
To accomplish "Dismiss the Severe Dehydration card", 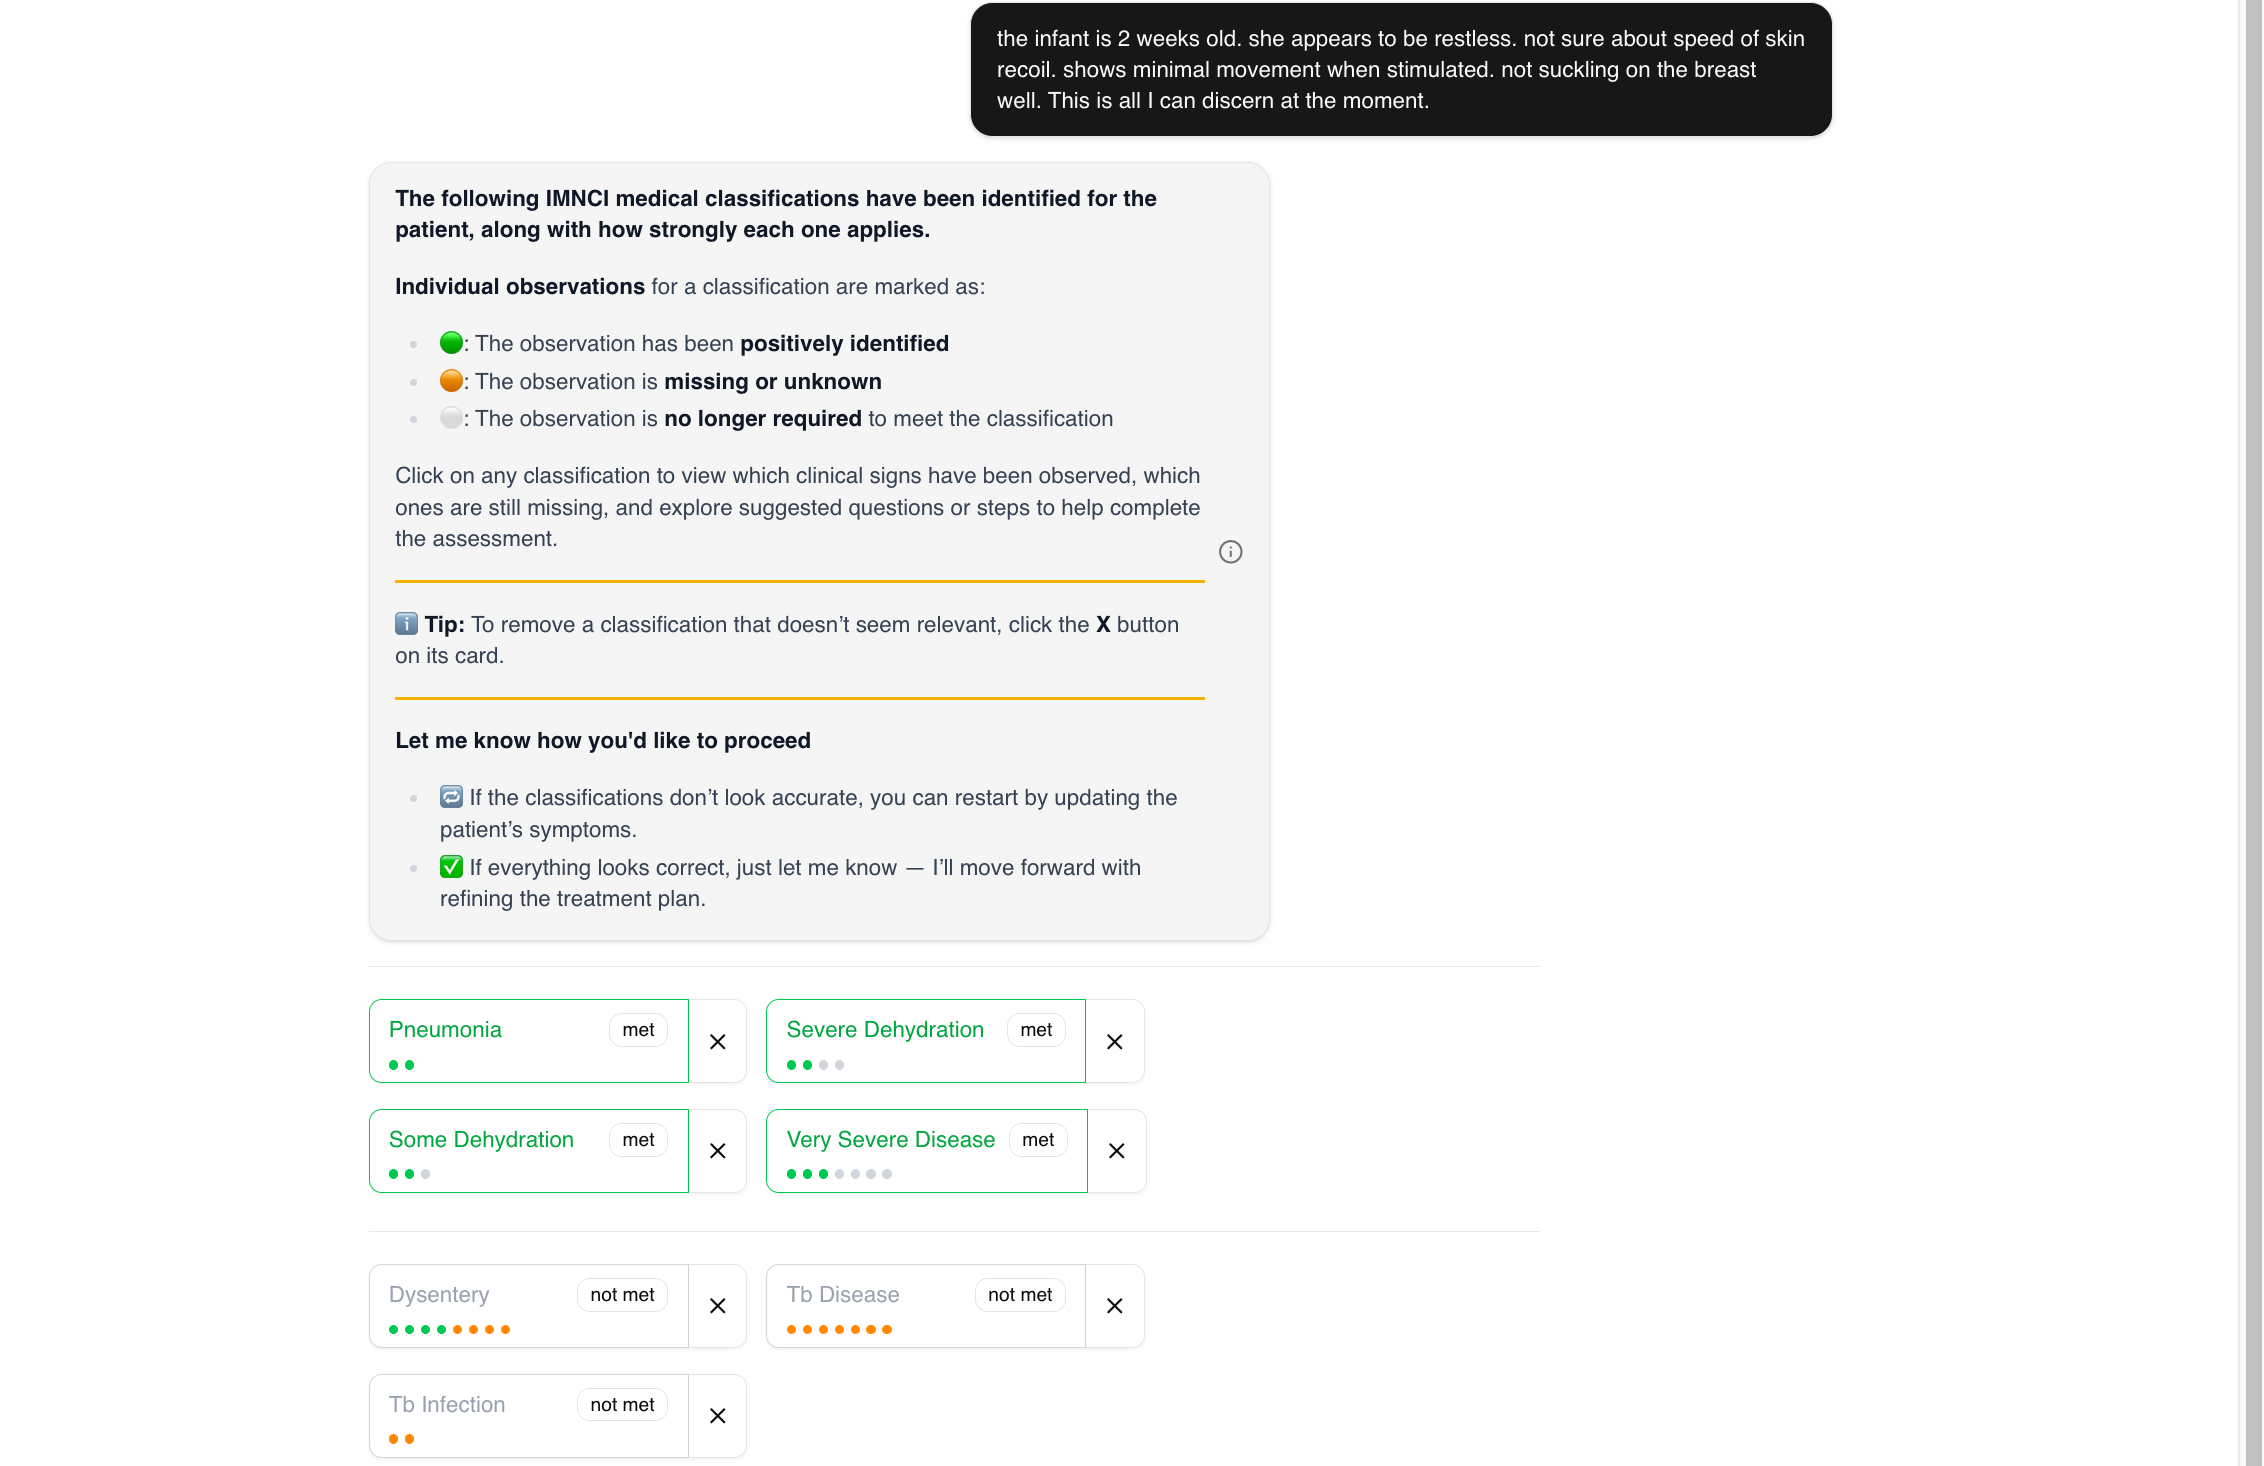I will point(1114,1041).
